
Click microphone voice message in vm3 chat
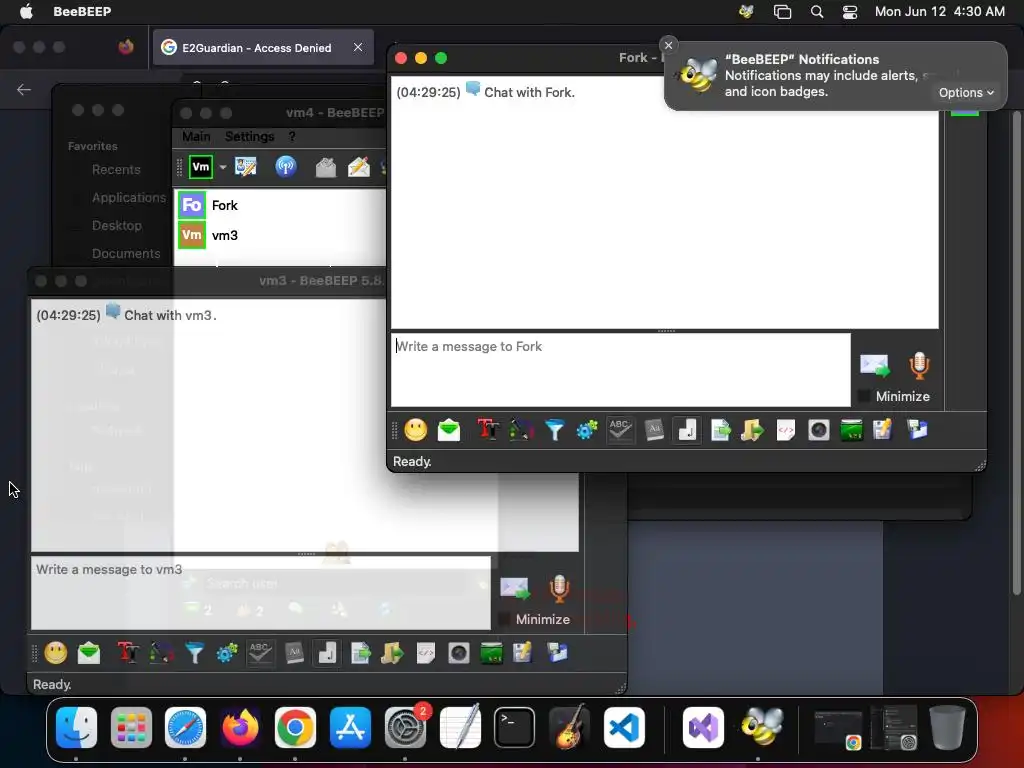click(x=558, y=588)
